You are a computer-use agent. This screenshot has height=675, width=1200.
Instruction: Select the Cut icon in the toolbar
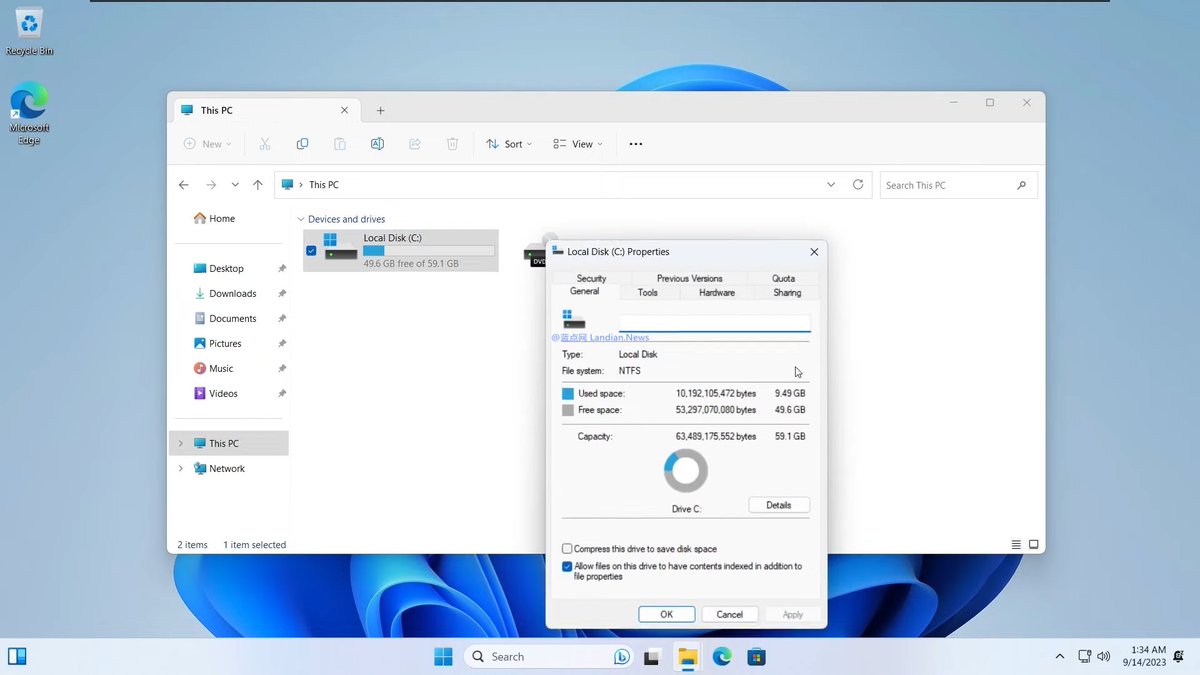point(264,143)
